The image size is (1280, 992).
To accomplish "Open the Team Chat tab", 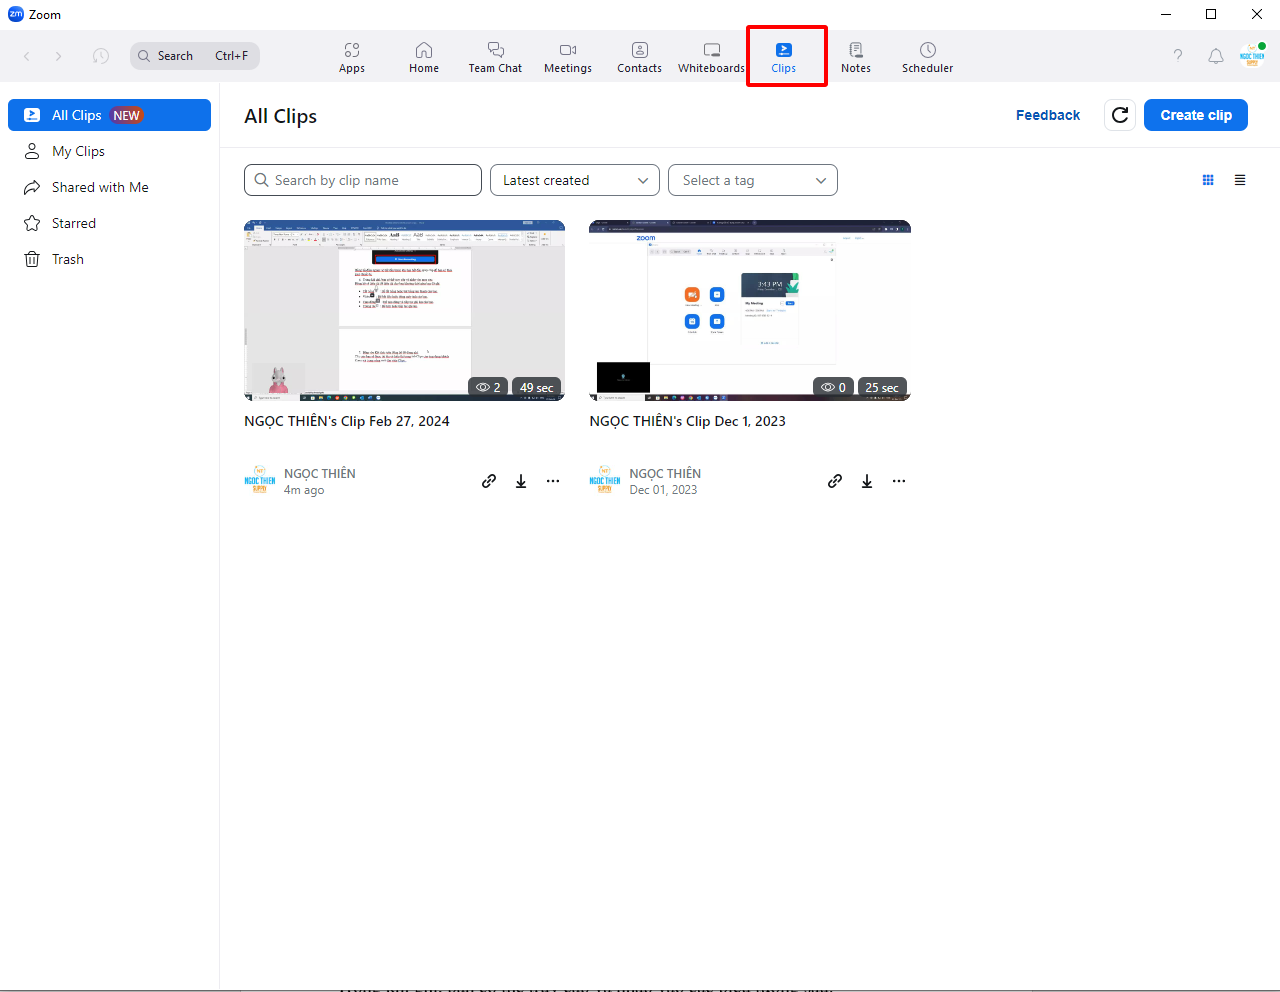I will (x=495, y=57).
